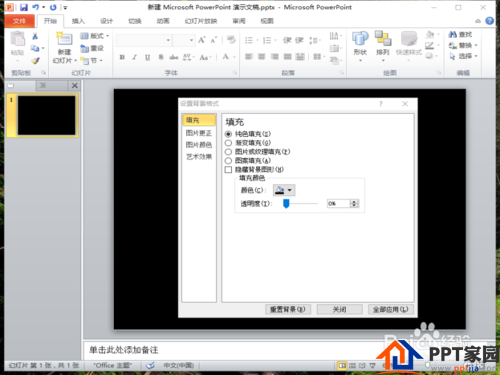Open the Shapes gallery
Screen dimensions: 500x375
[360, 47]
